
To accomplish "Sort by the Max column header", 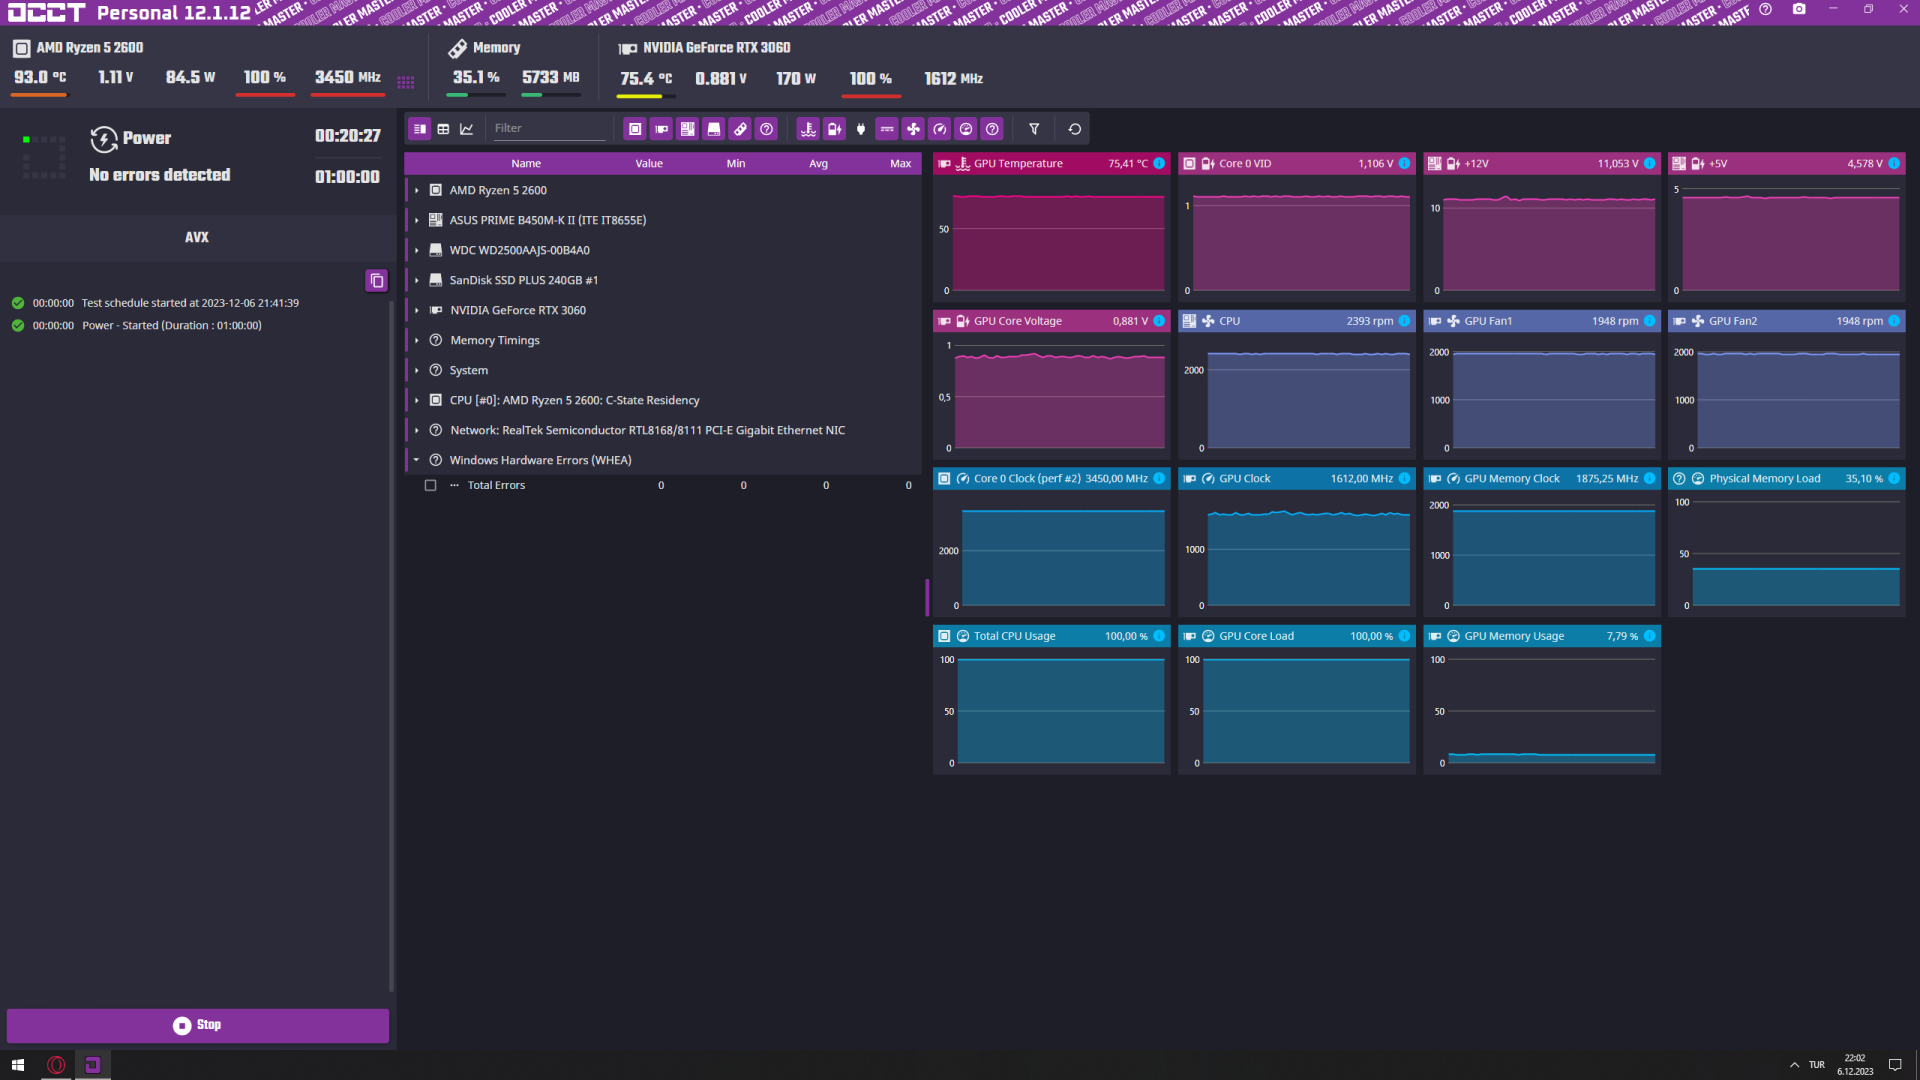I will pos(900,164).
